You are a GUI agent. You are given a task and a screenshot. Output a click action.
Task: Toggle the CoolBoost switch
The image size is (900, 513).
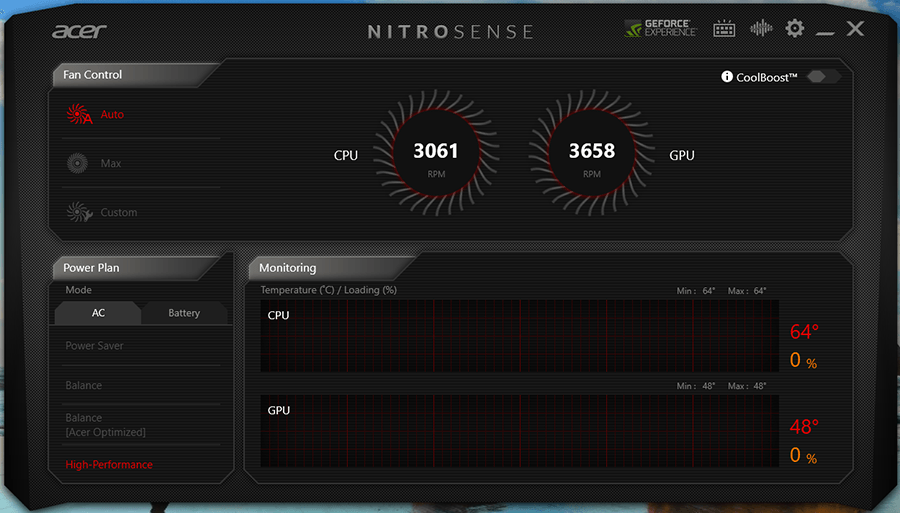[822, 77]
